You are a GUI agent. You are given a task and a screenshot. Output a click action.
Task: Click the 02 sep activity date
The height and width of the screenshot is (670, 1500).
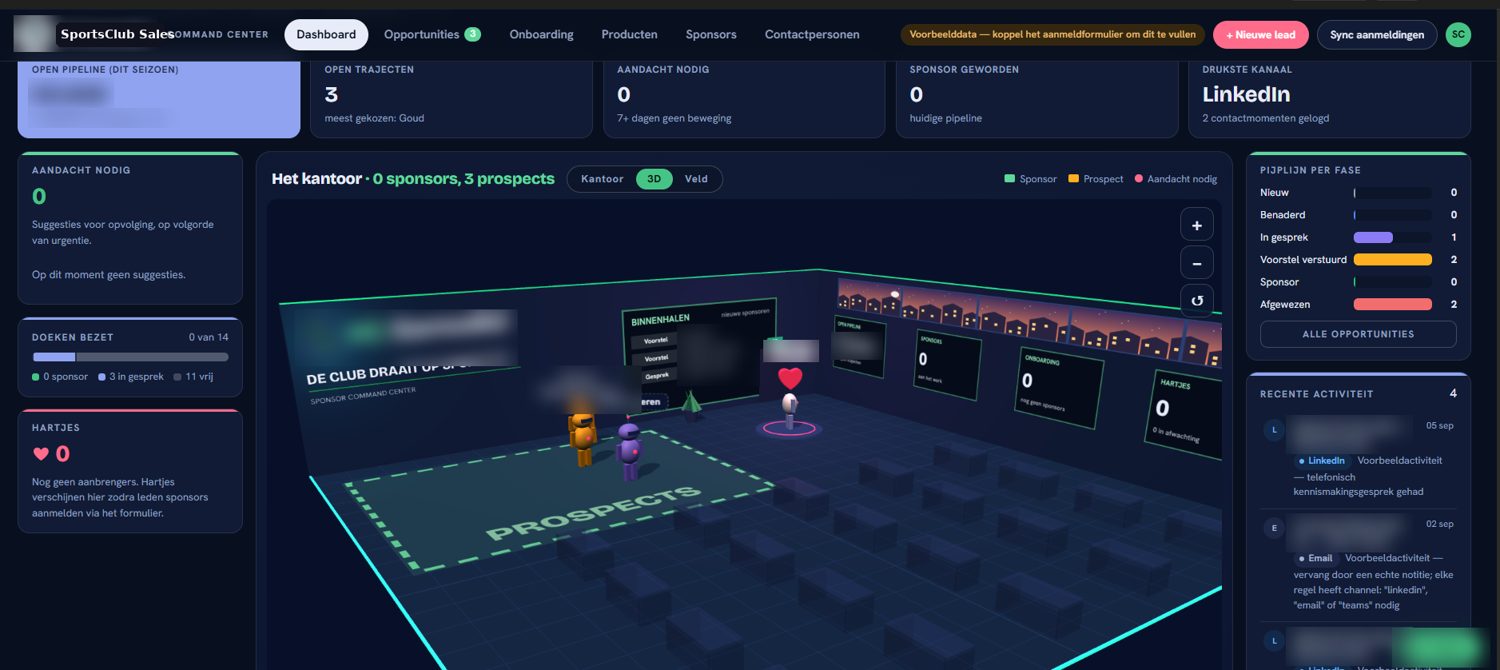1440,523
